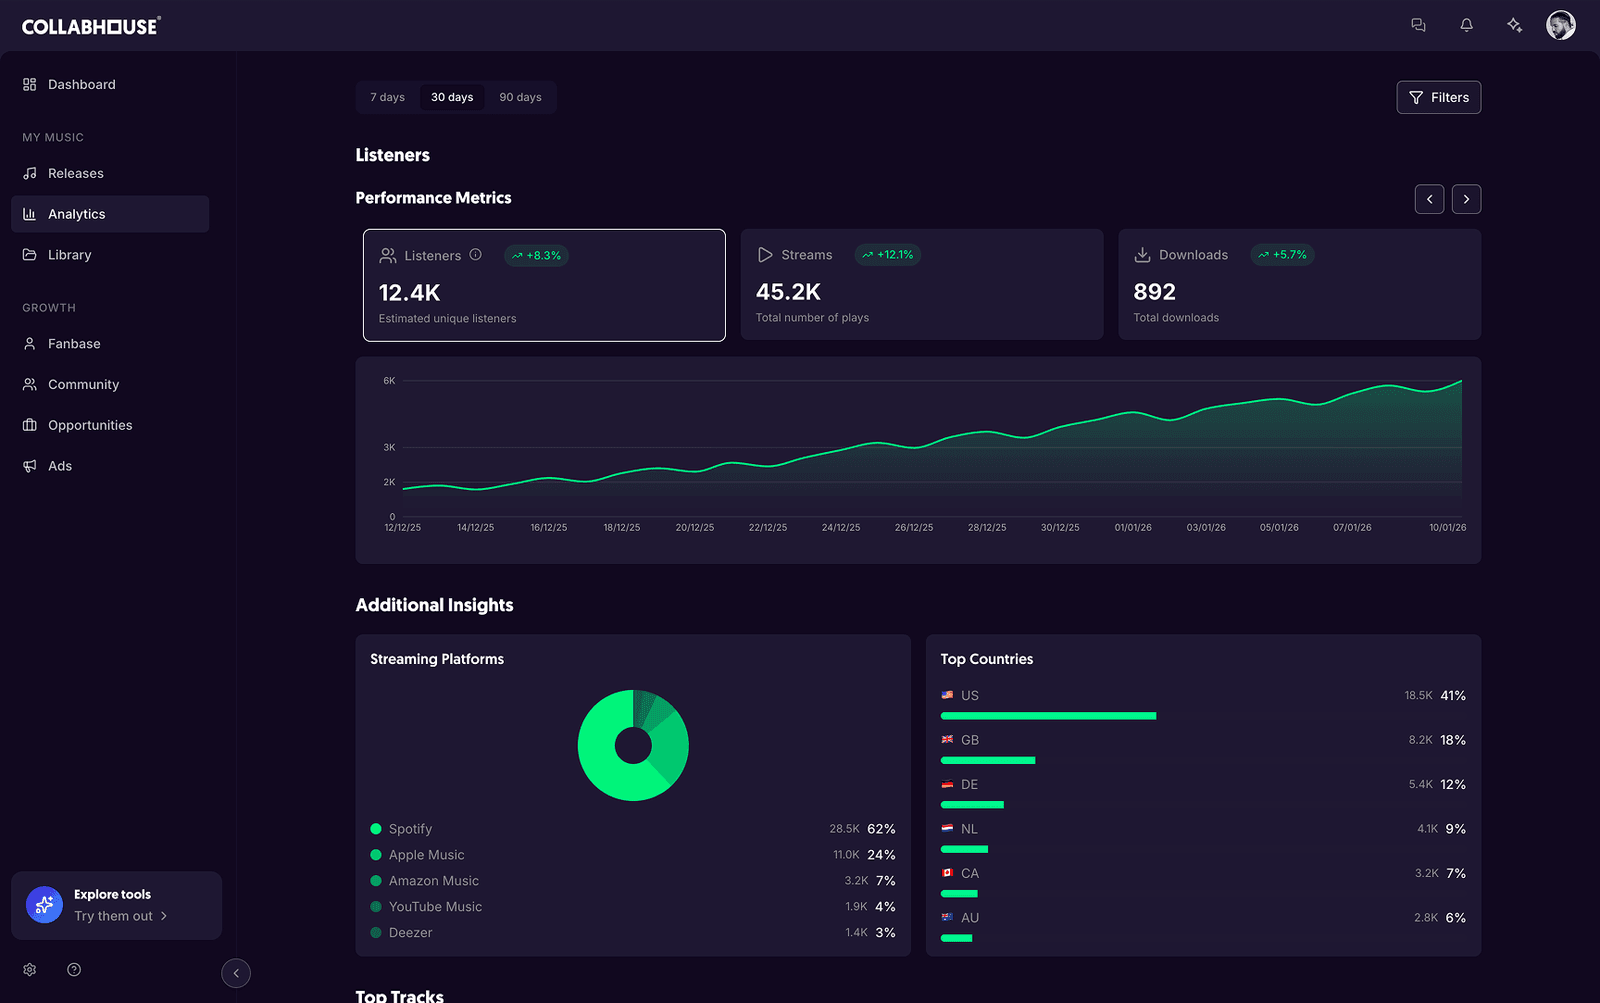Click the Streams play icon

[x=765, y=255]
